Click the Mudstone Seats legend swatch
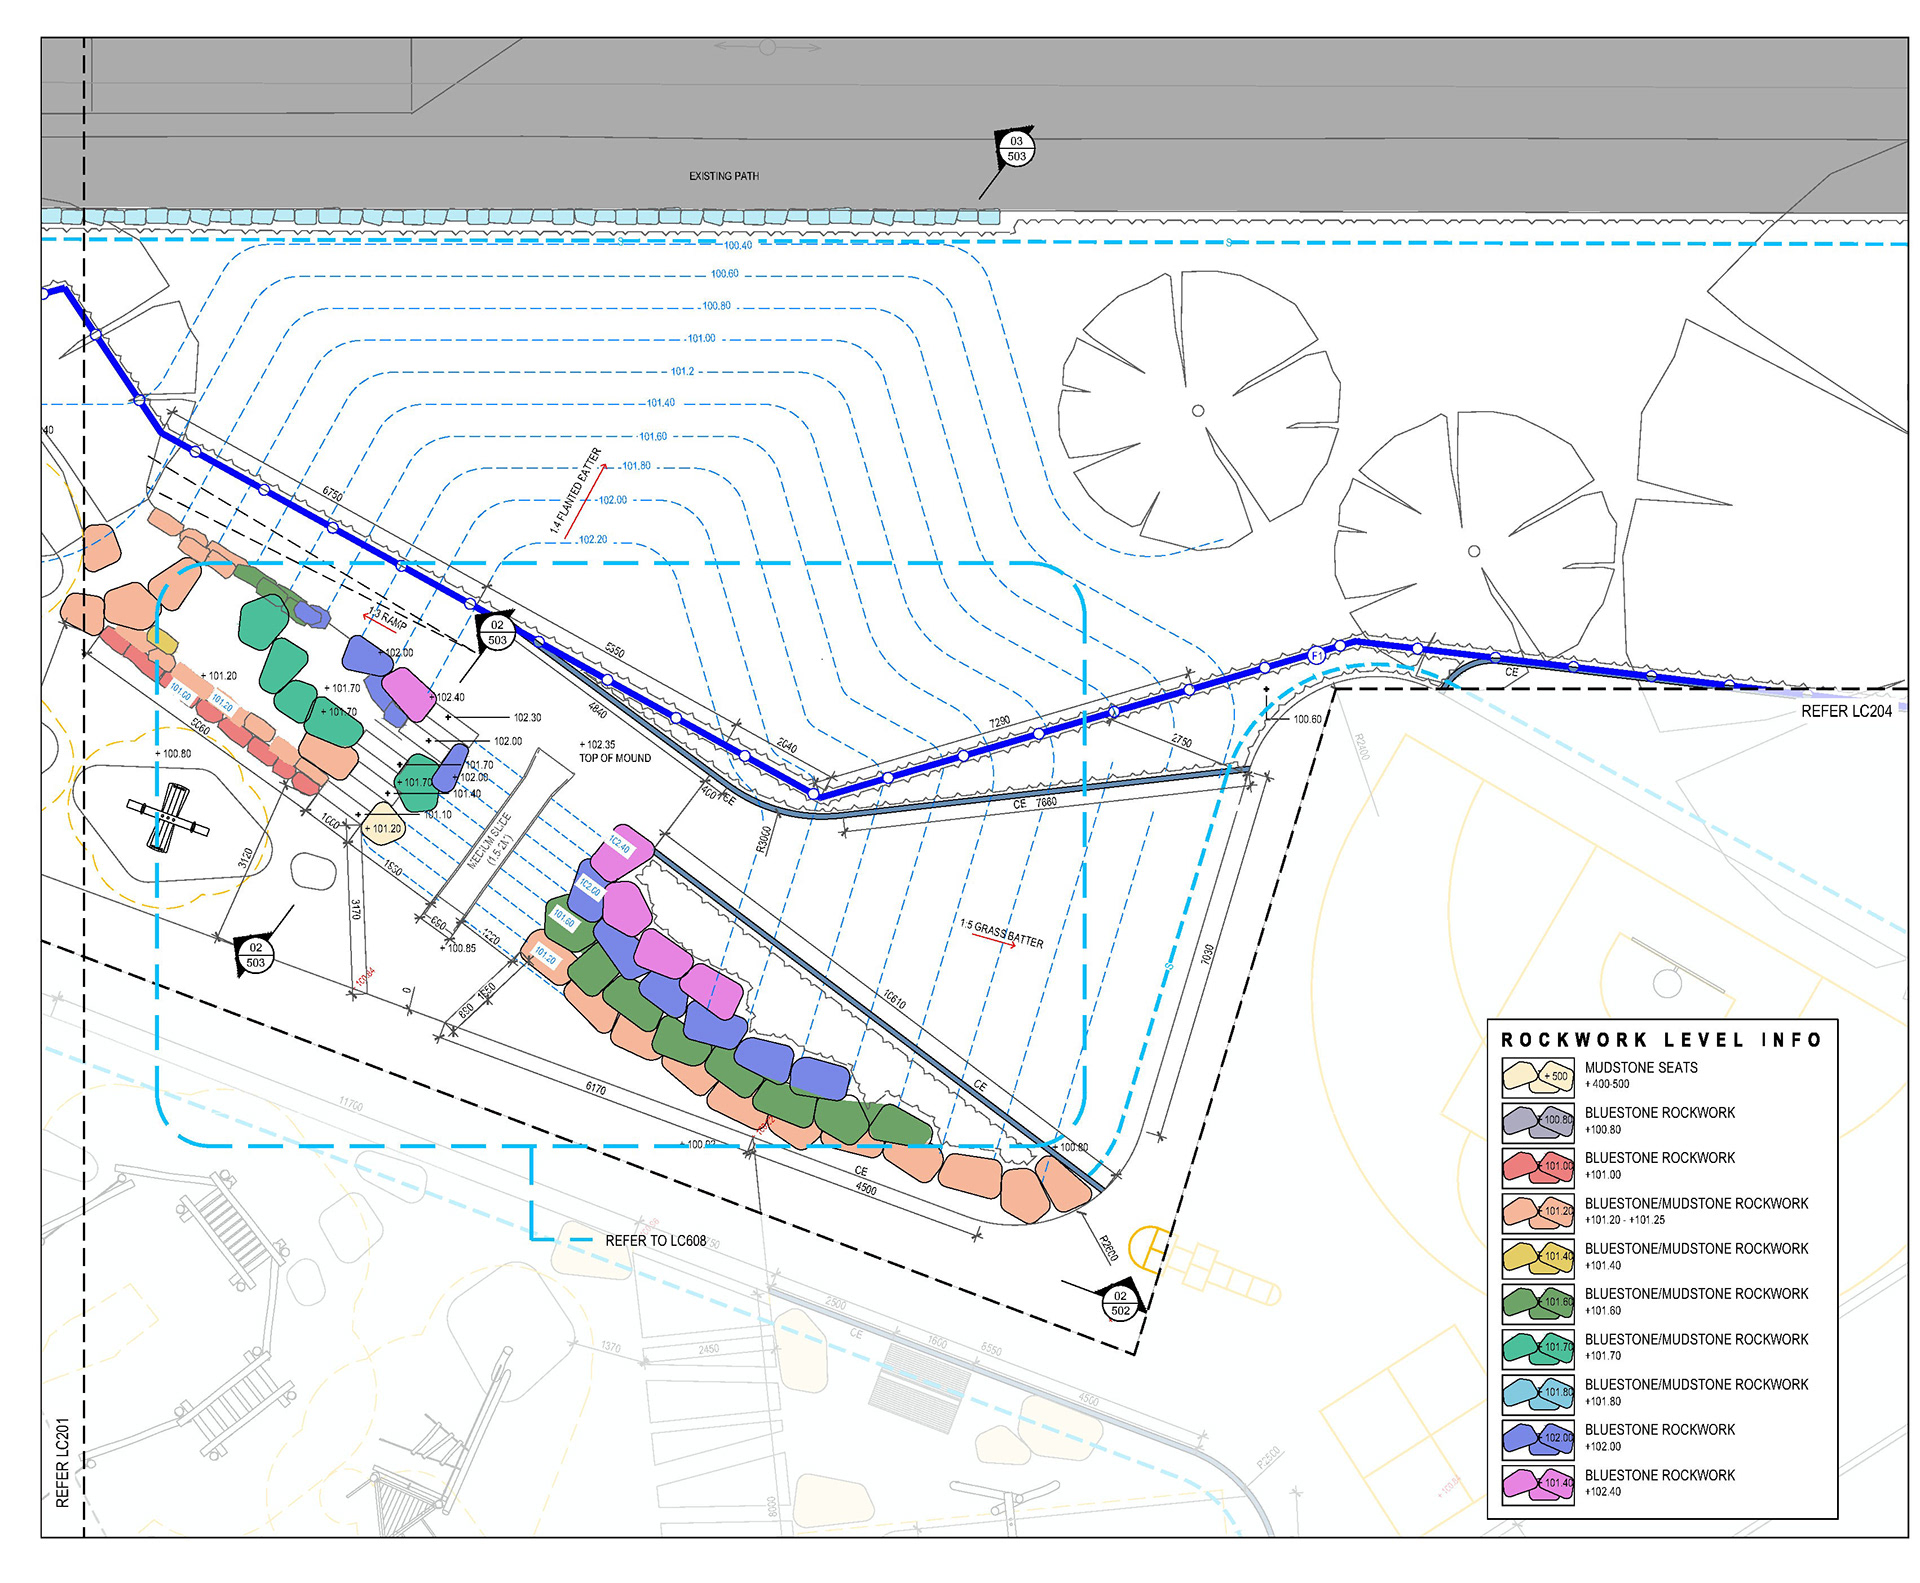The image size is (1920, 1583). 1537,1076
